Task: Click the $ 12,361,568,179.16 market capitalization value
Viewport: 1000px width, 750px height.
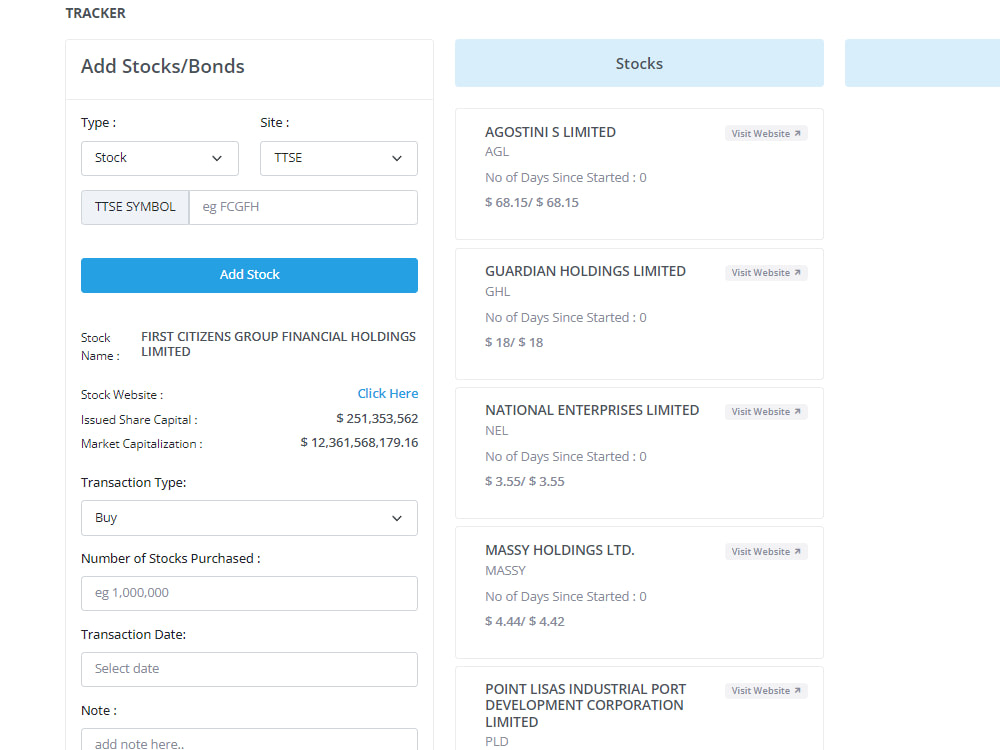Action: point(359,443)
